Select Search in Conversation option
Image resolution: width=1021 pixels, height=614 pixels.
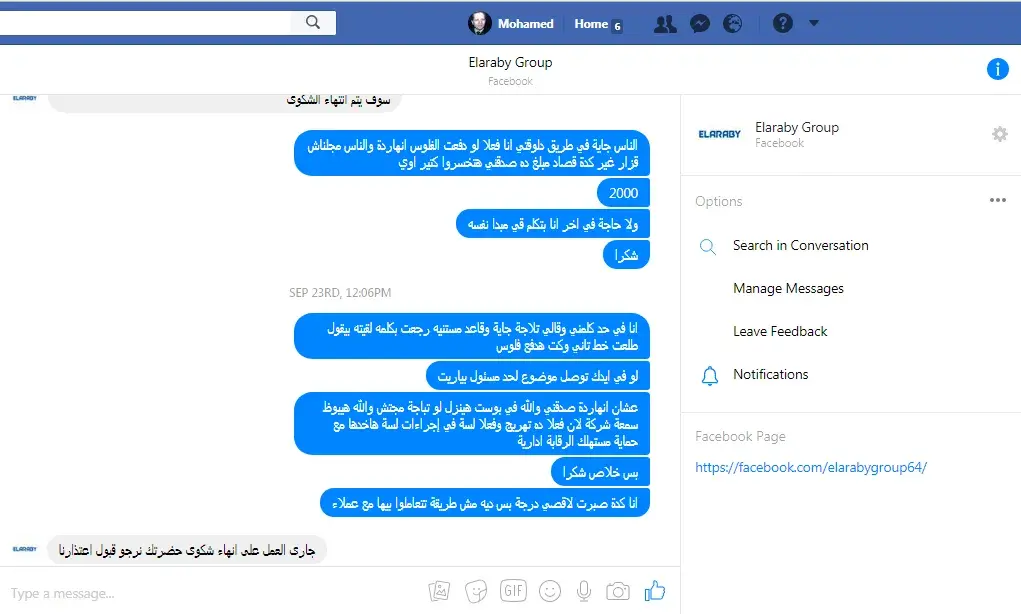pos(800,245)
